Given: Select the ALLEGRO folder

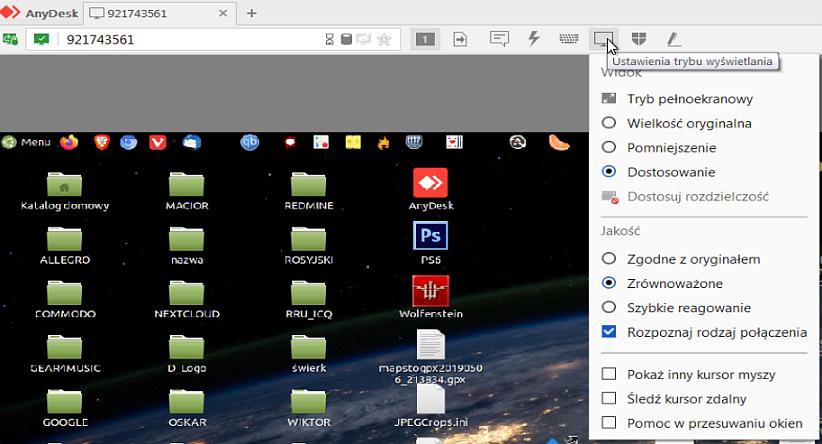Looking at the screenshot, I should click(x=64, y=244).
